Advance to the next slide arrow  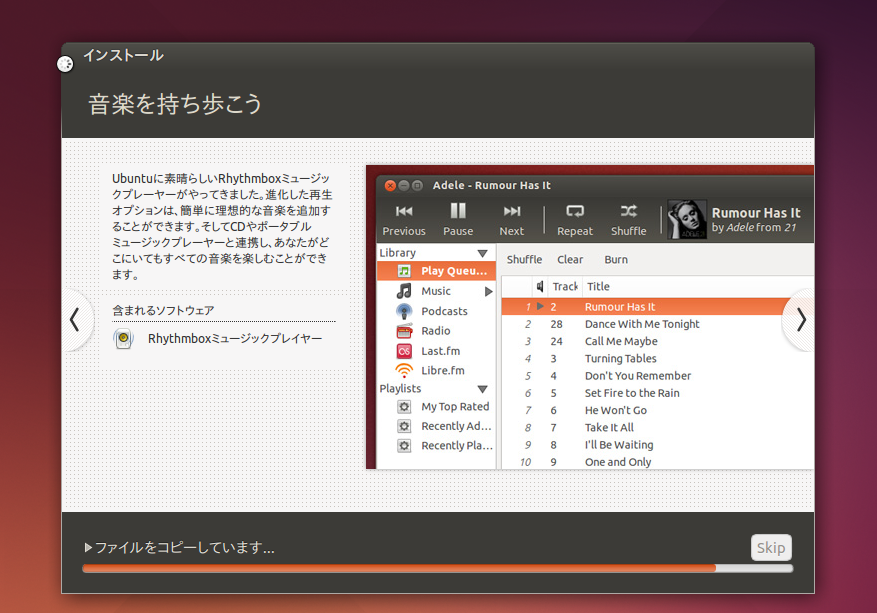click(800, 320)
